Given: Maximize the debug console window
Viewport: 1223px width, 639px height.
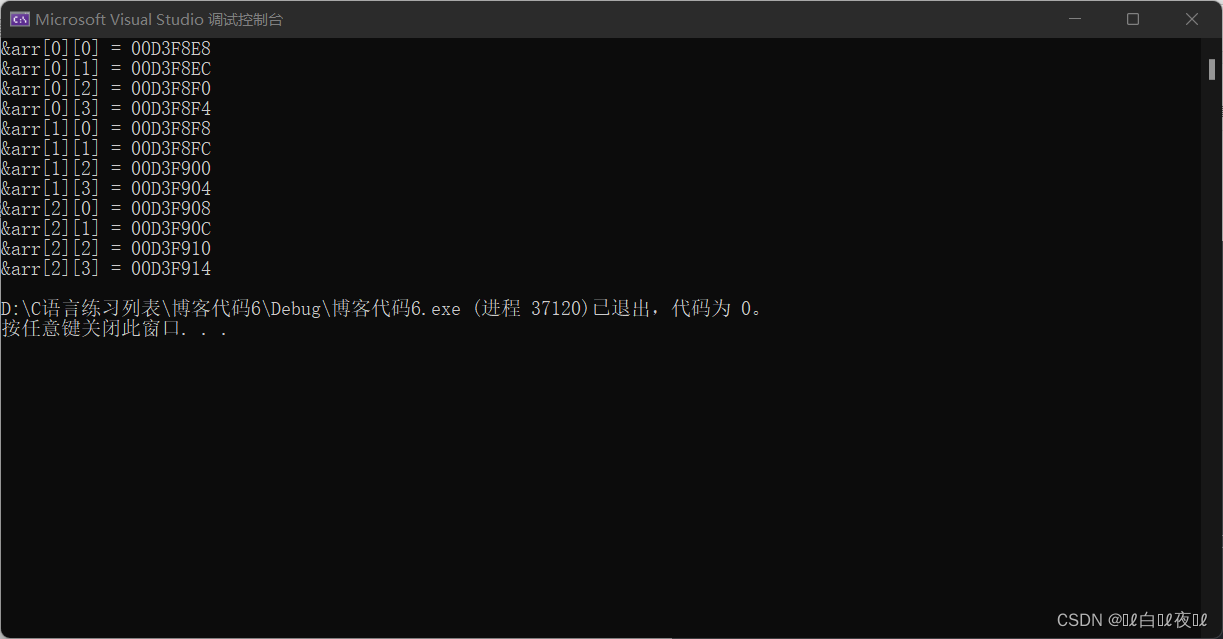Looking at the screenshot, I should [x=1133, y=19].
